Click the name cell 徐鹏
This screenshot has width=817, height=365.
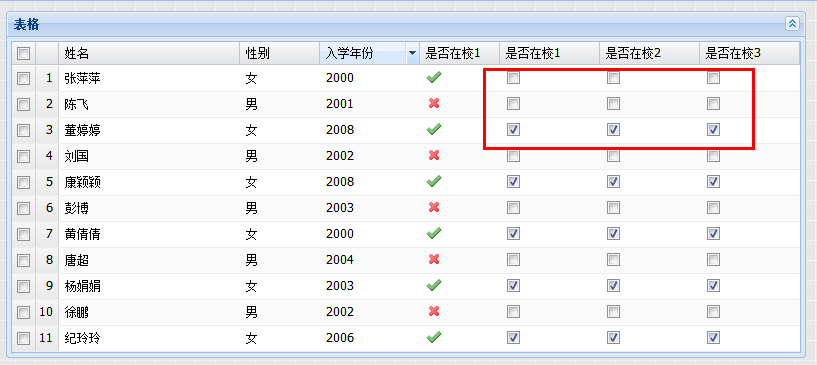click(149, 312)
